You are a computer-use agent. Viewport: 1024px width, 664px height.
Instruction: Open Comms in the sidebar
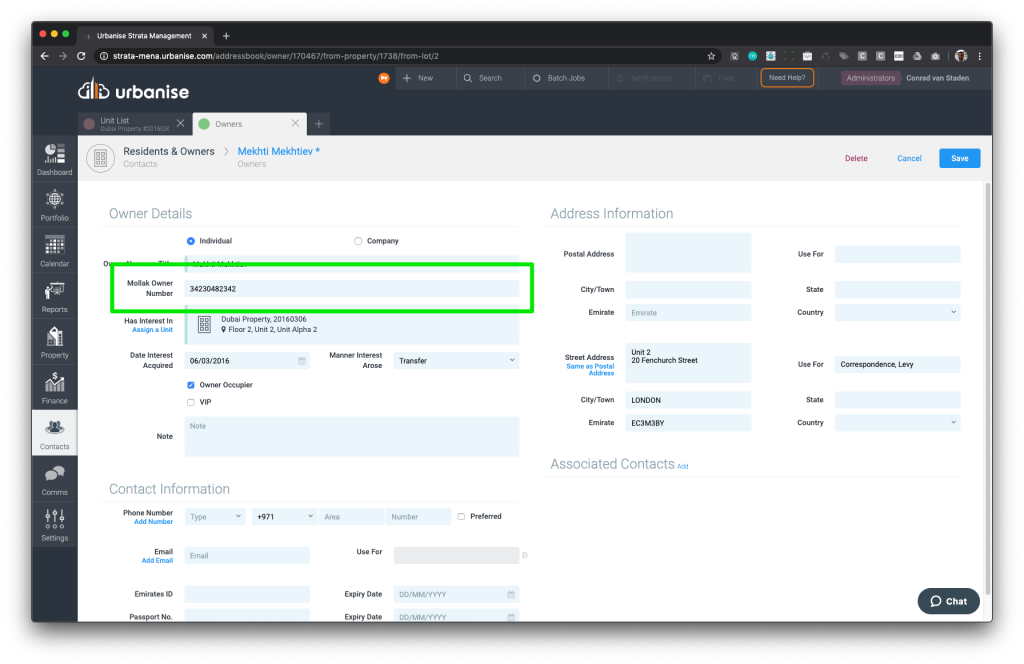[x=55, y=478]
